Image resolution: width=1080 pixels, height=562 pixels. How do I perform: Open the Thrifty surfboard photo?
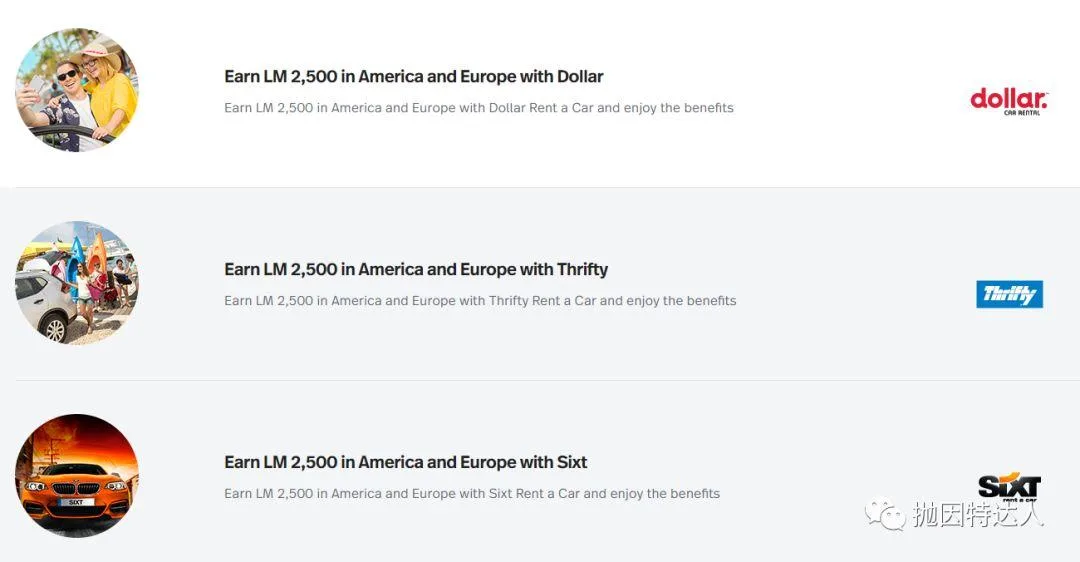coord(77,283)
